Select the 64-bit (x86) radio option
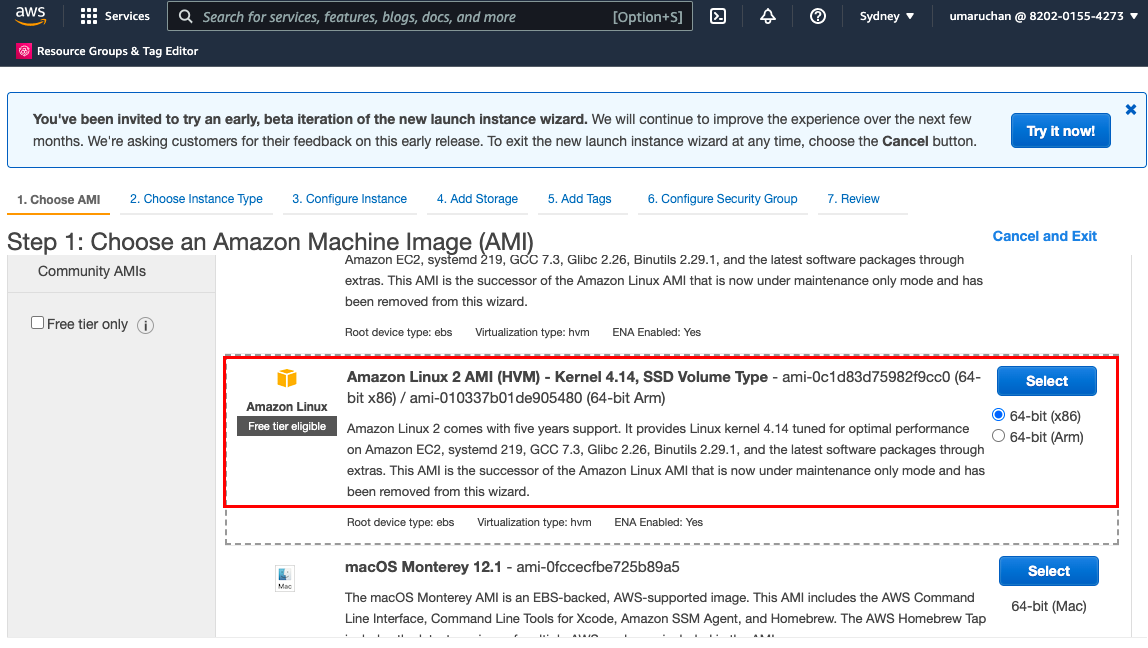Screen dimensions: 1148x648 pos(998,415)
